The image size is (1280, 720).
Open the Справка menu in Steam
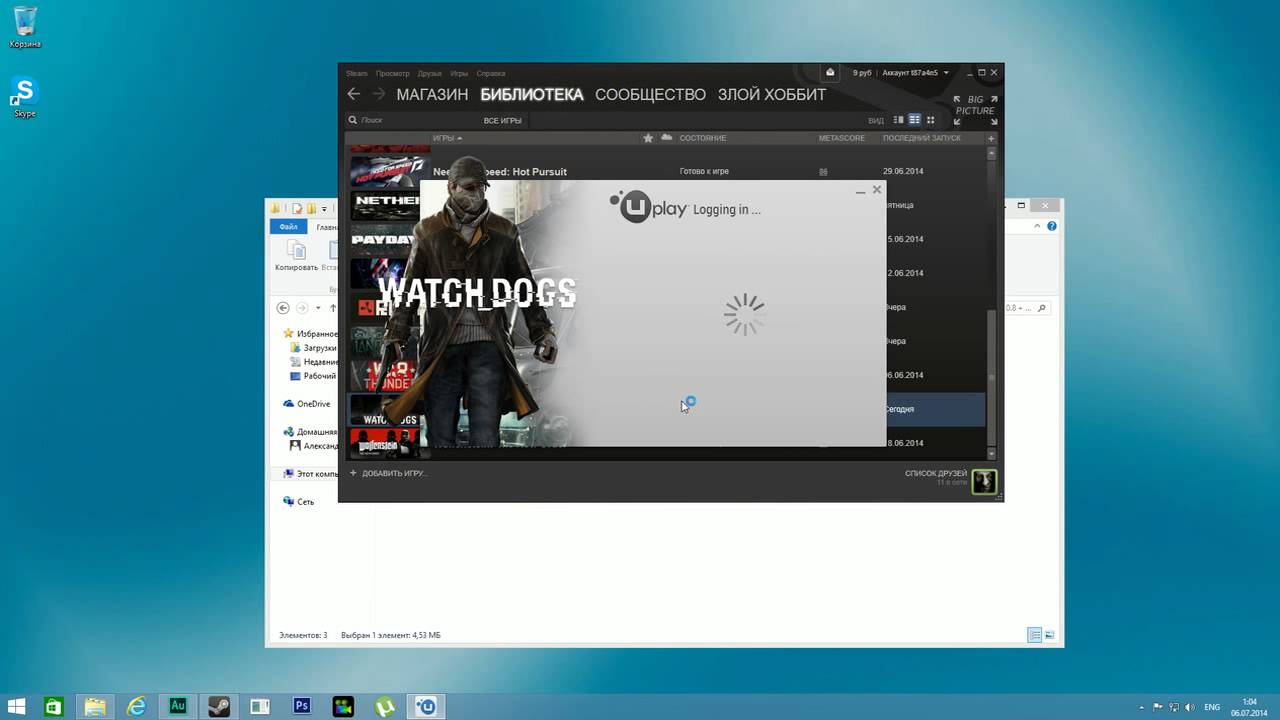(491, 73)
